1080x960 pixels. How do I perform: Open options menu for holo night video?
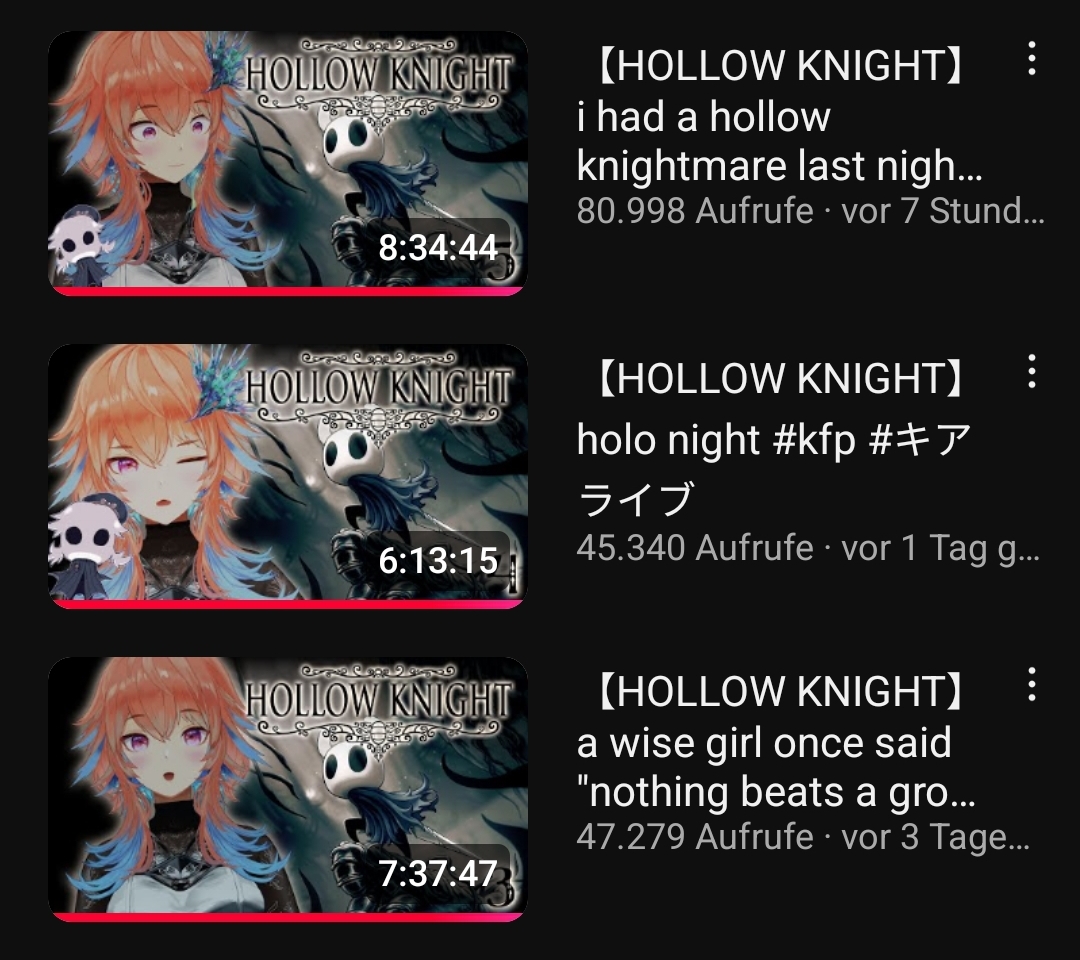[x=1031, y=371]
